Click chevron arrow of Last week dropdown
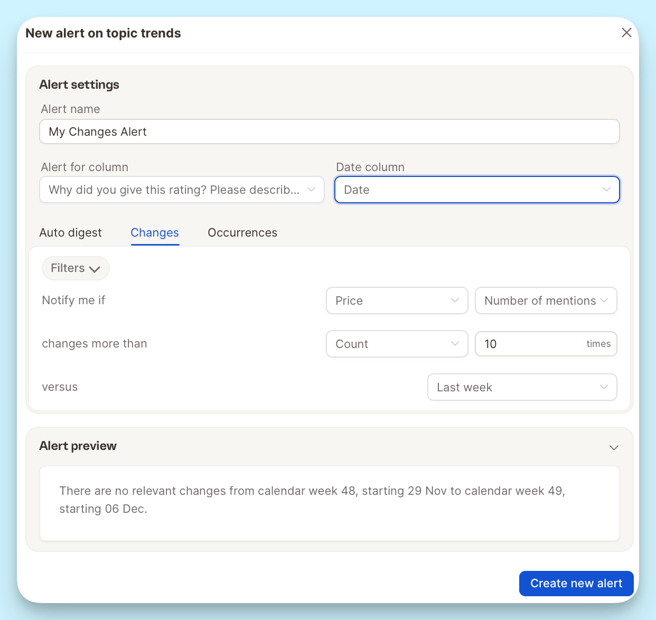Viewport: 656px width, 620px height. click(x=604, y=387)
